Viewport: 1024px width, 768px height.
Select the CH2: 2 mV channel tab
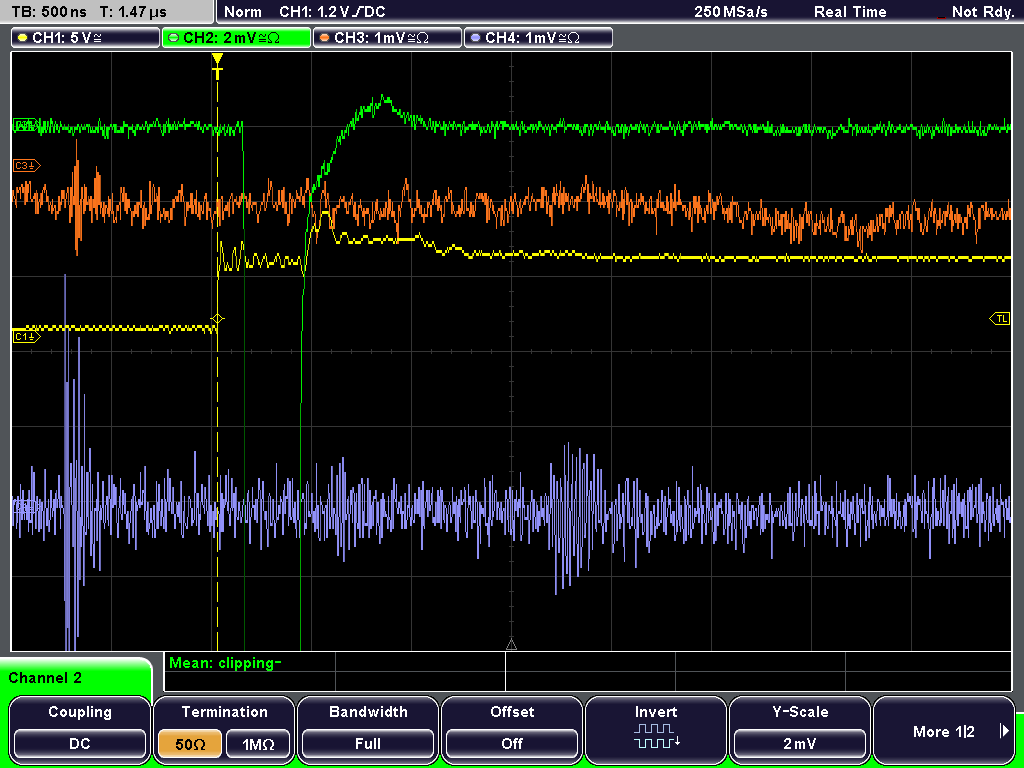(236, 38)
